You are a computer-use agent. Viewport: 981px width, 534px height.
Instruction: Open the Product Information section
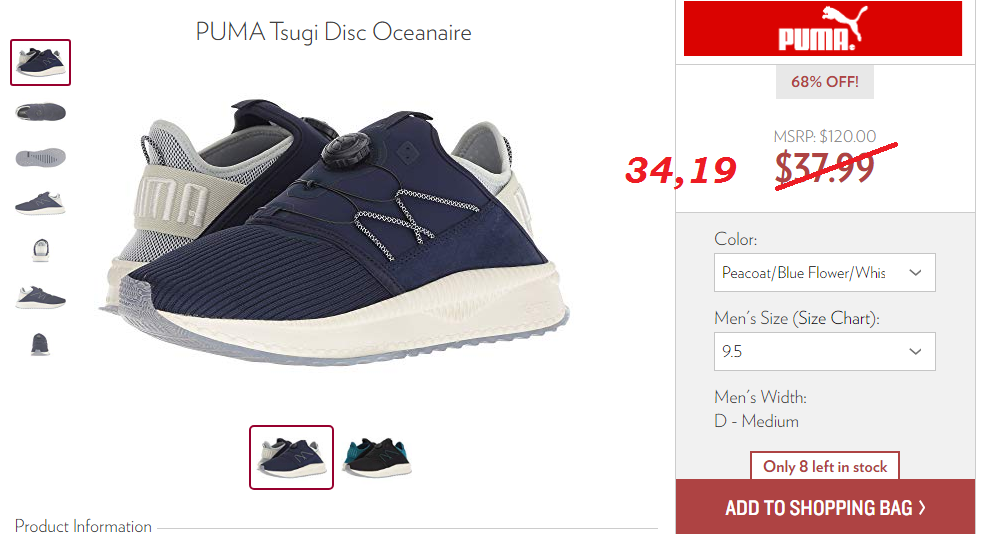coord(83,526)
